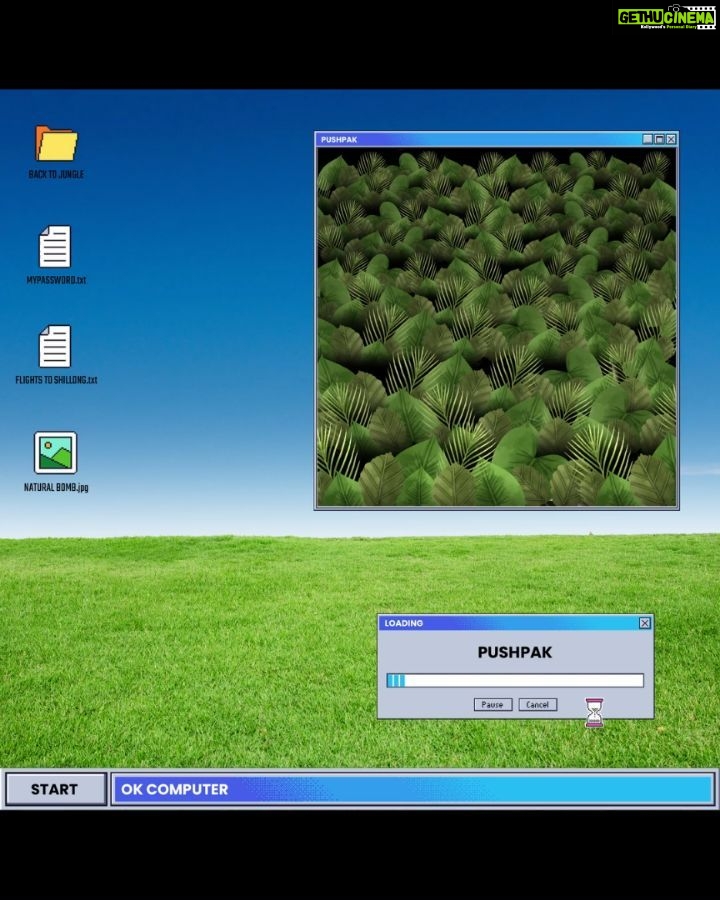The image size is (720, 900).
Task: Open the NATURAL BOMB.jpg image icon
Action: pos(55,453)
